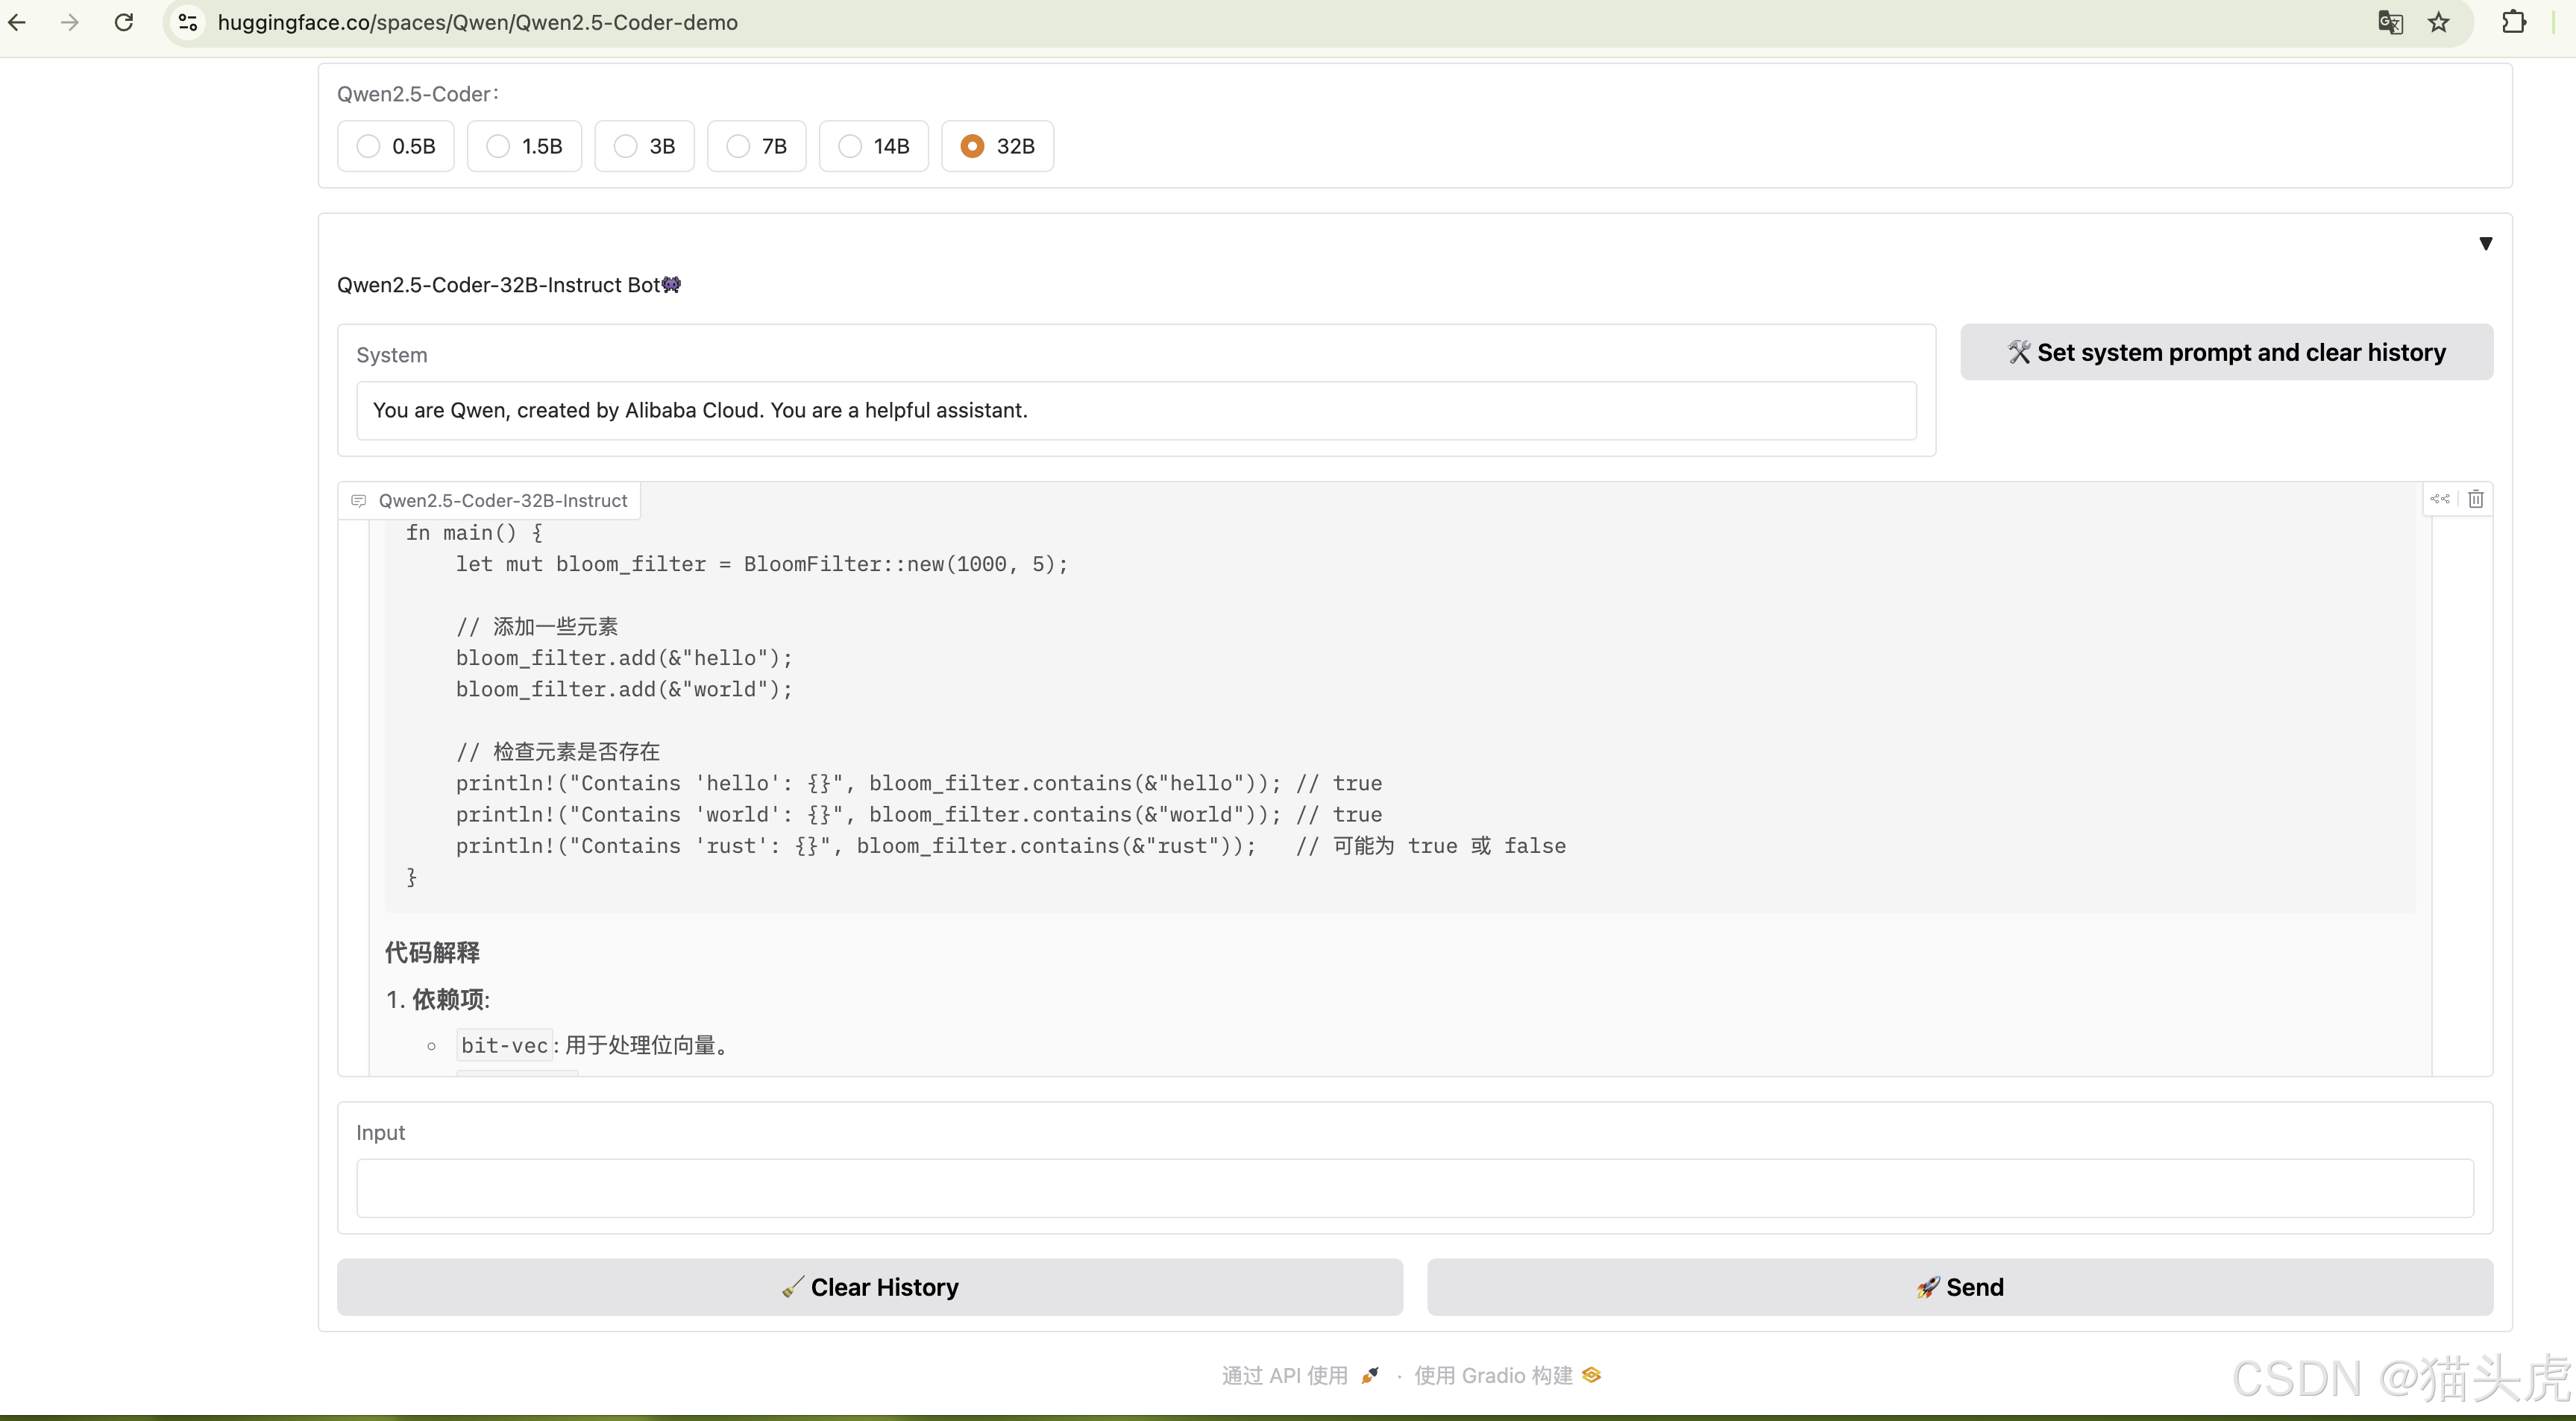Viewport: 2576px width, 1421px height.
Task: Click the Input message text field
Action: click(1415, 1188)
